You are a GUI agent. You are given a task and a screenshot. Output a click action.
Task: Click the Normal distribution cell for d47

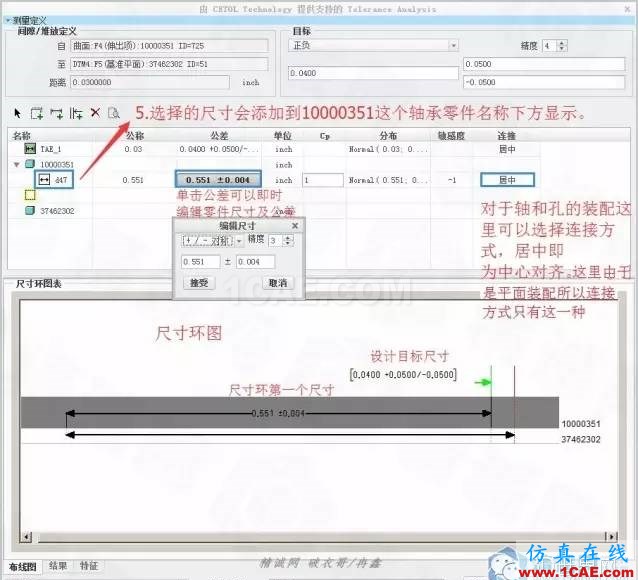point(388,180)
